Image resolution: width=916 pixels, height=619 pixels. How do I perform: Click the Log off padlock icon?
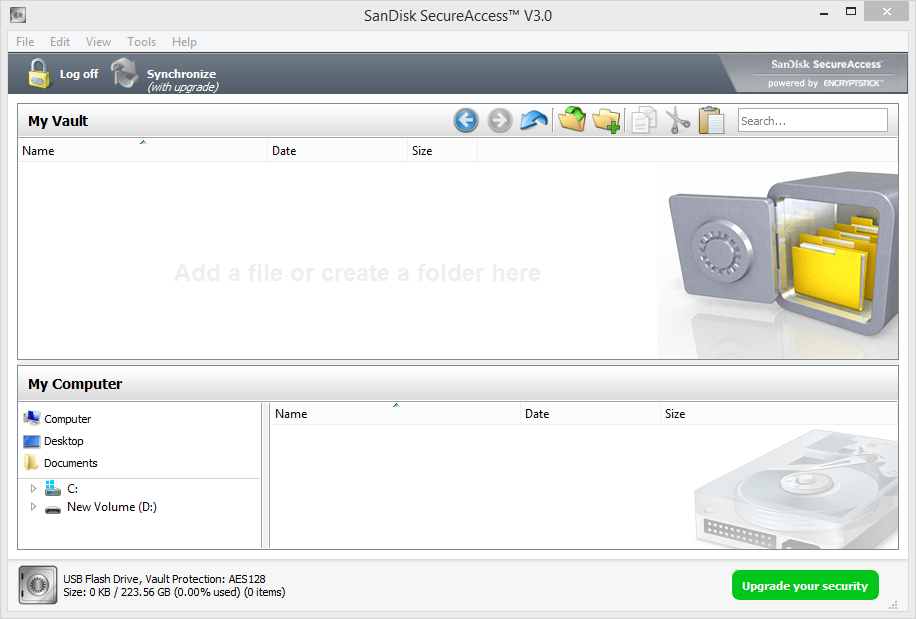point(39,74)
